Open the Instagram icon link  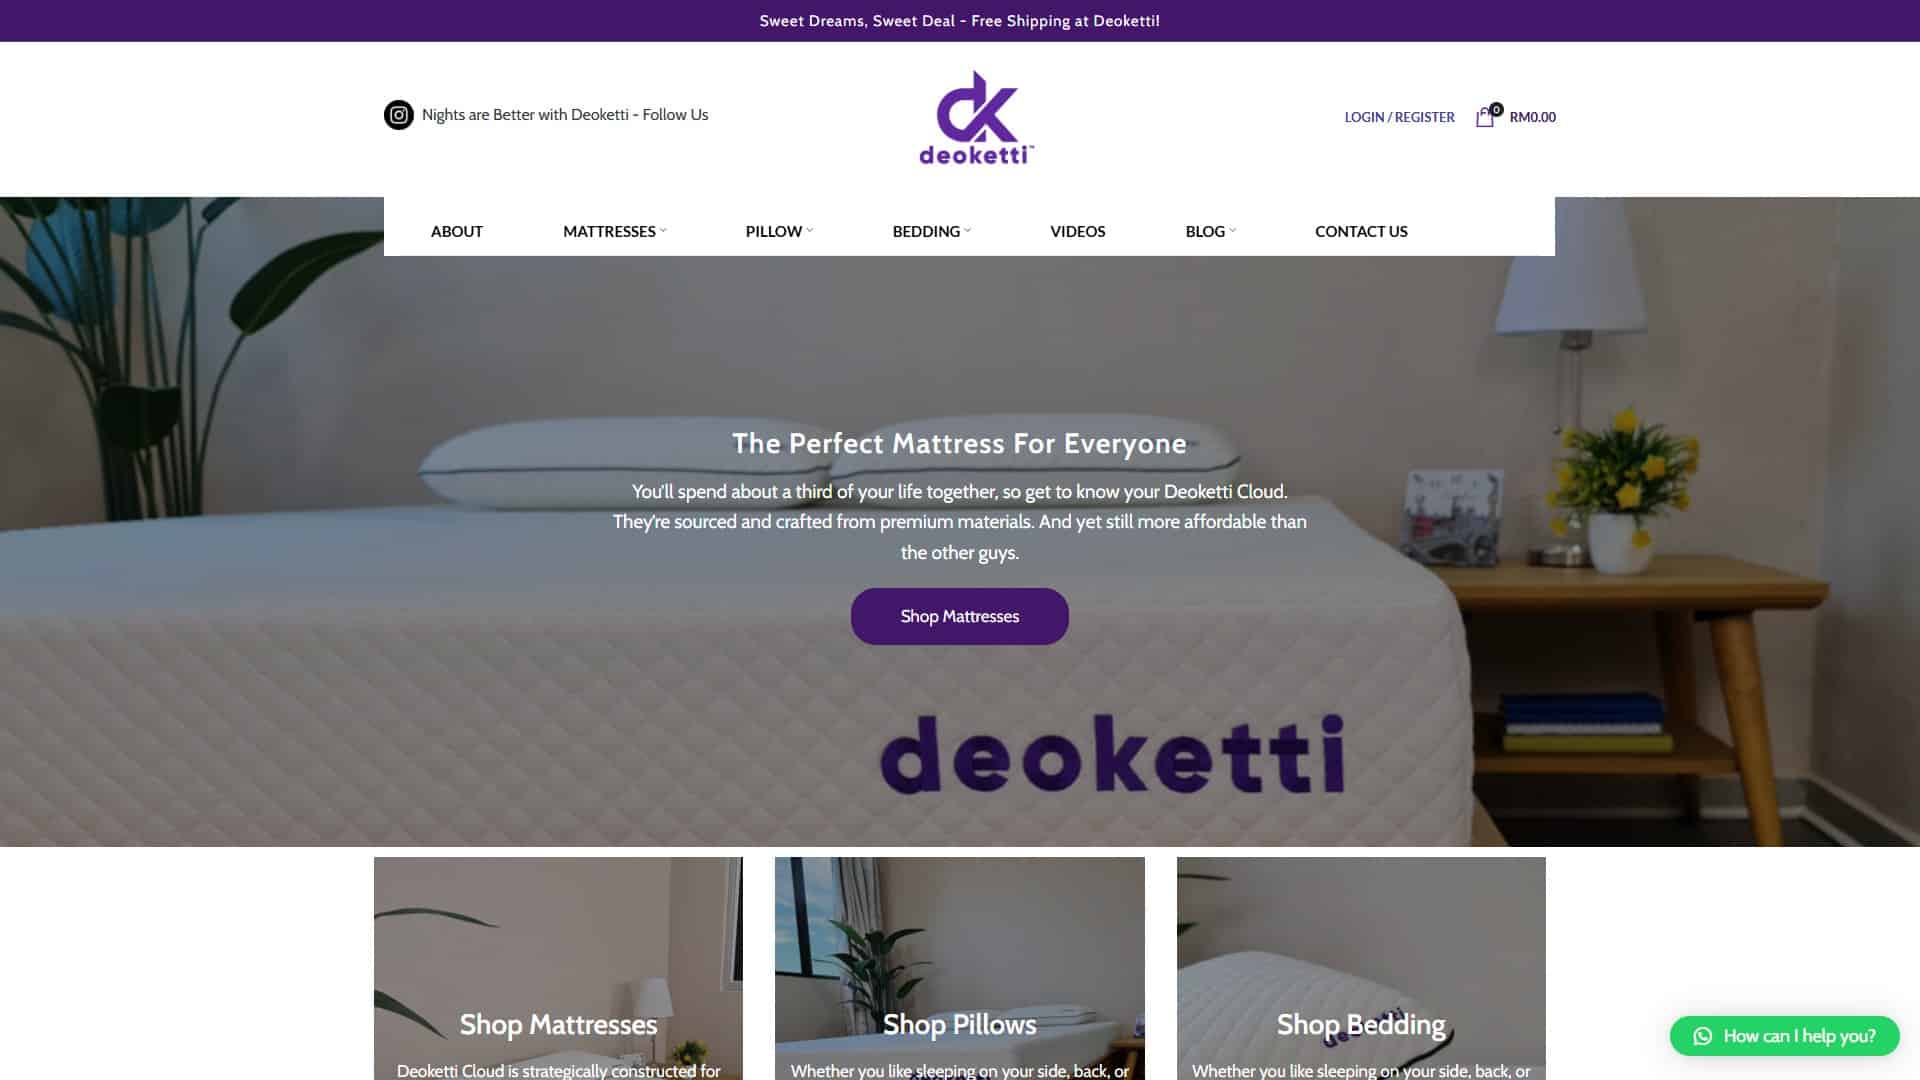point(398,115)
